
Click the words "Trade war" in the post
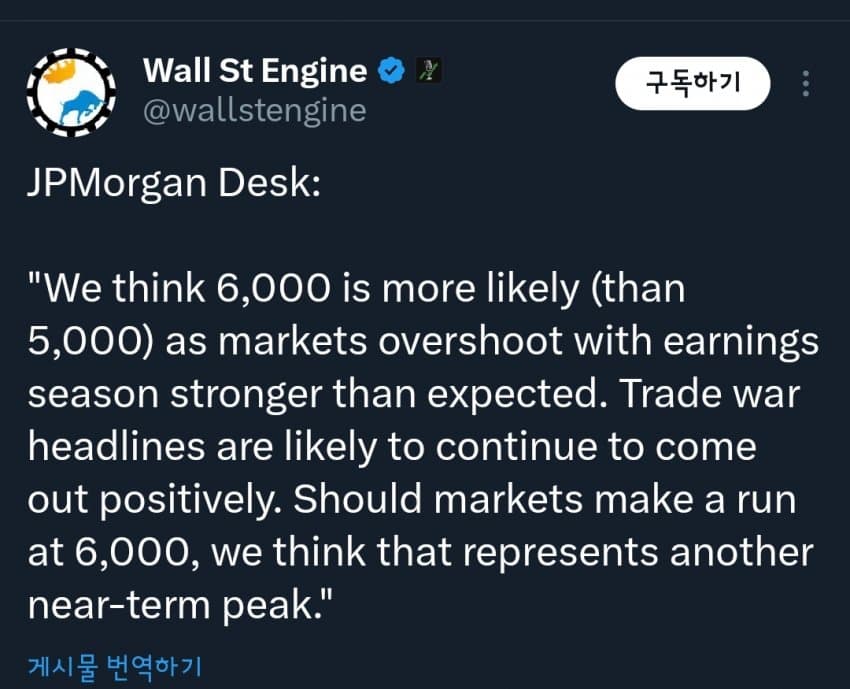coord(710,393)
